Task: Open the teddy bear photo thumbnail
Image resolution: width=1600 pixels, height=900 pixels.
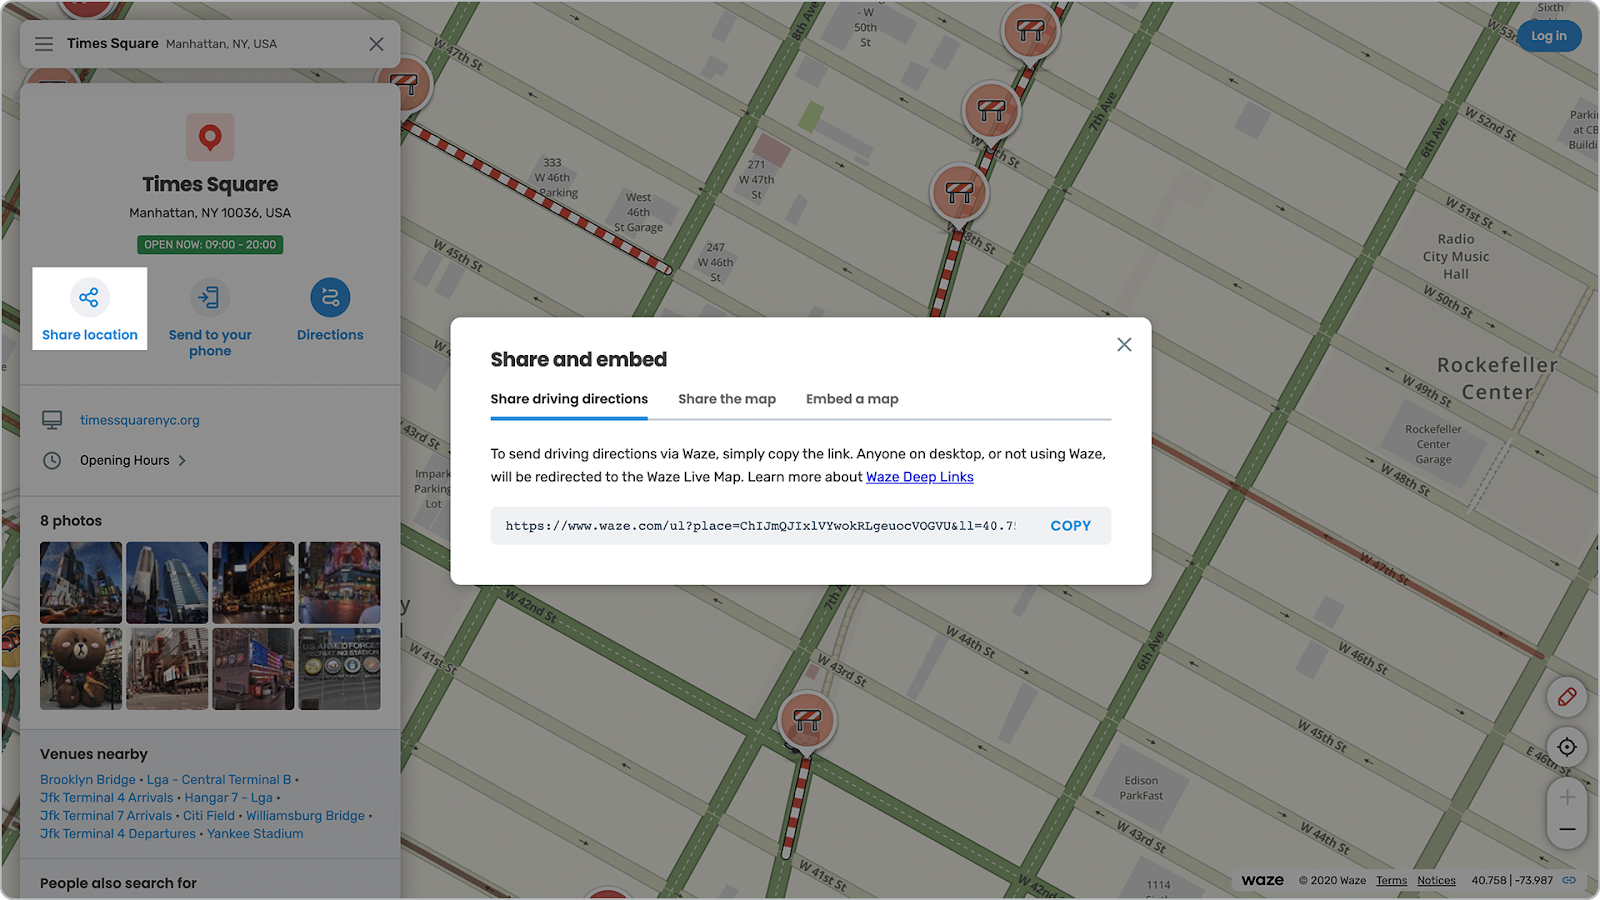Action: [81, 669]
